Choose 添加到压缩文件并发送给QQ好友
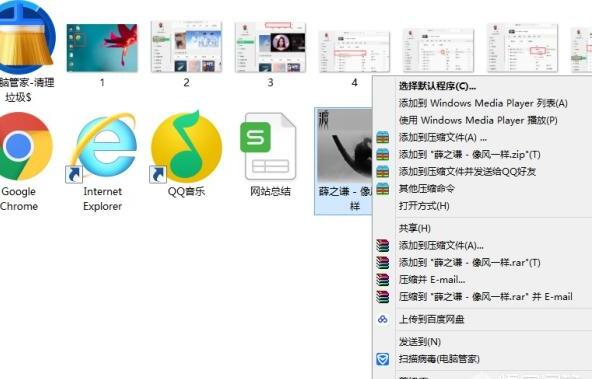592x379 pixels. point(467,172)
